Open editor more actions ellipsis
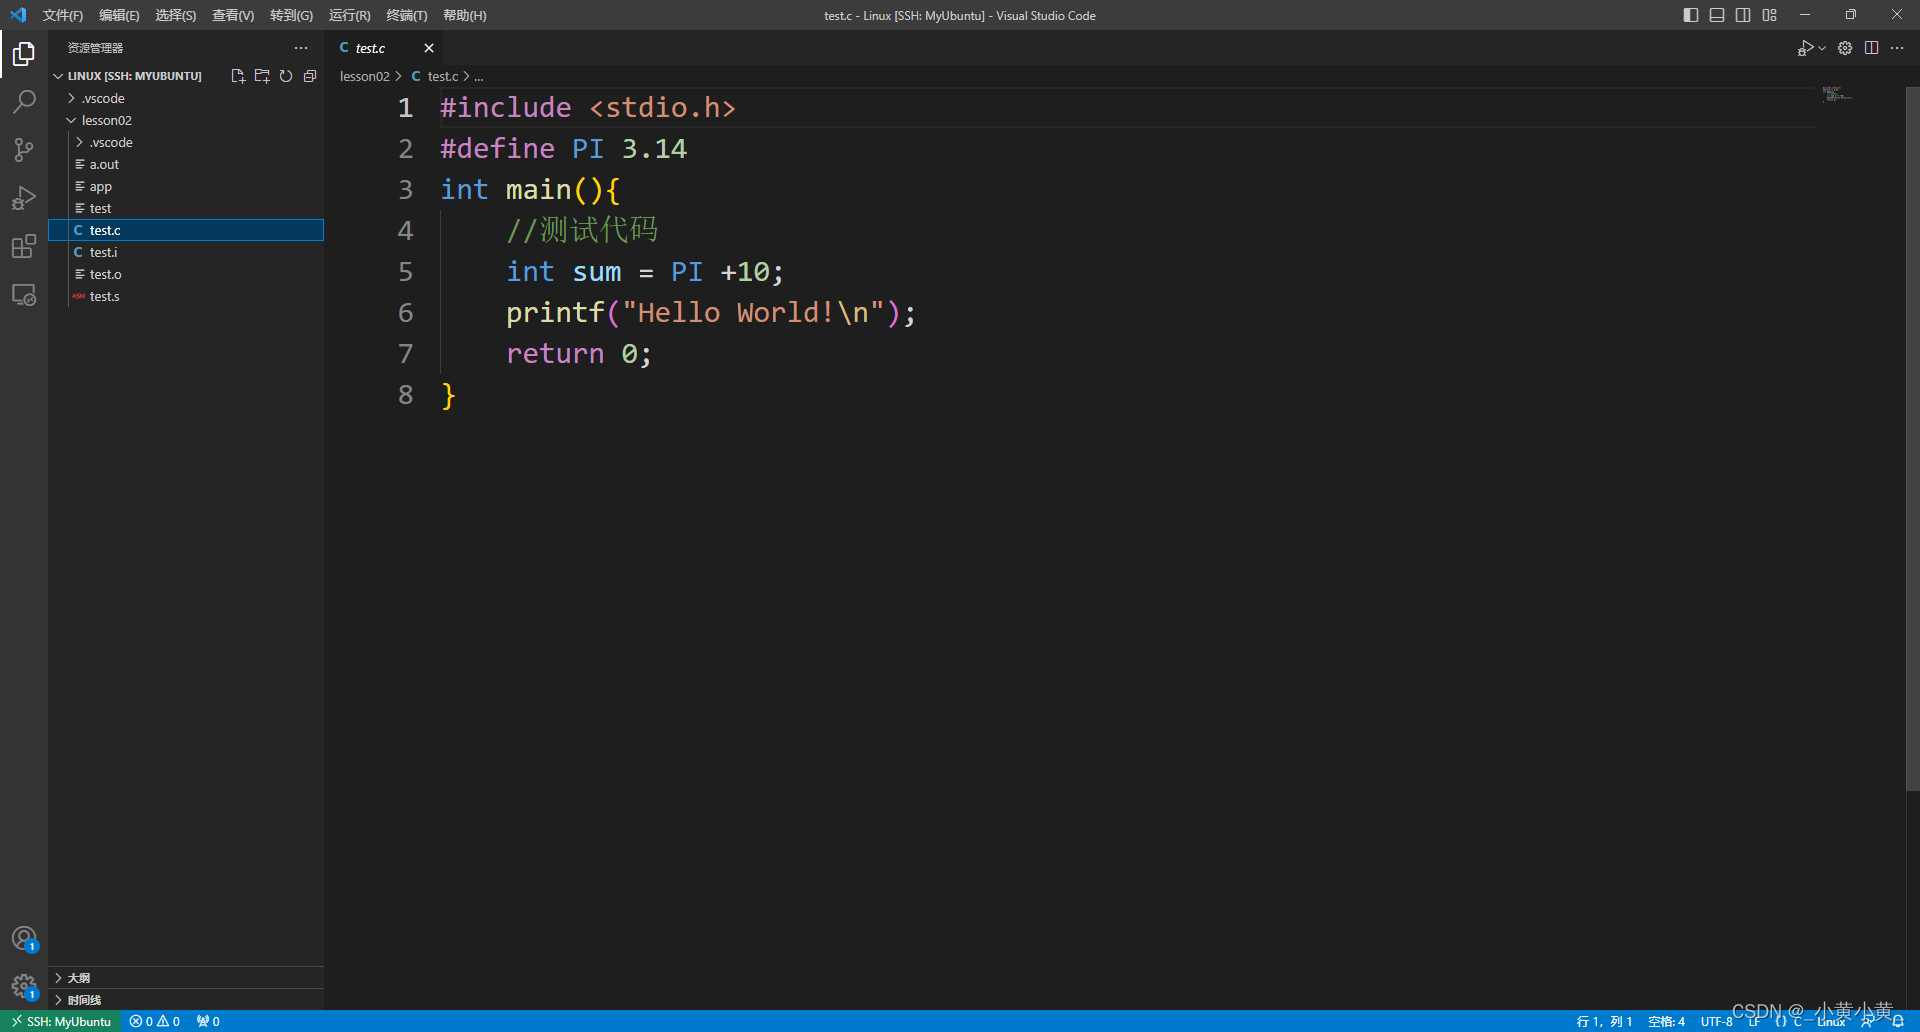 point(1897,48)
